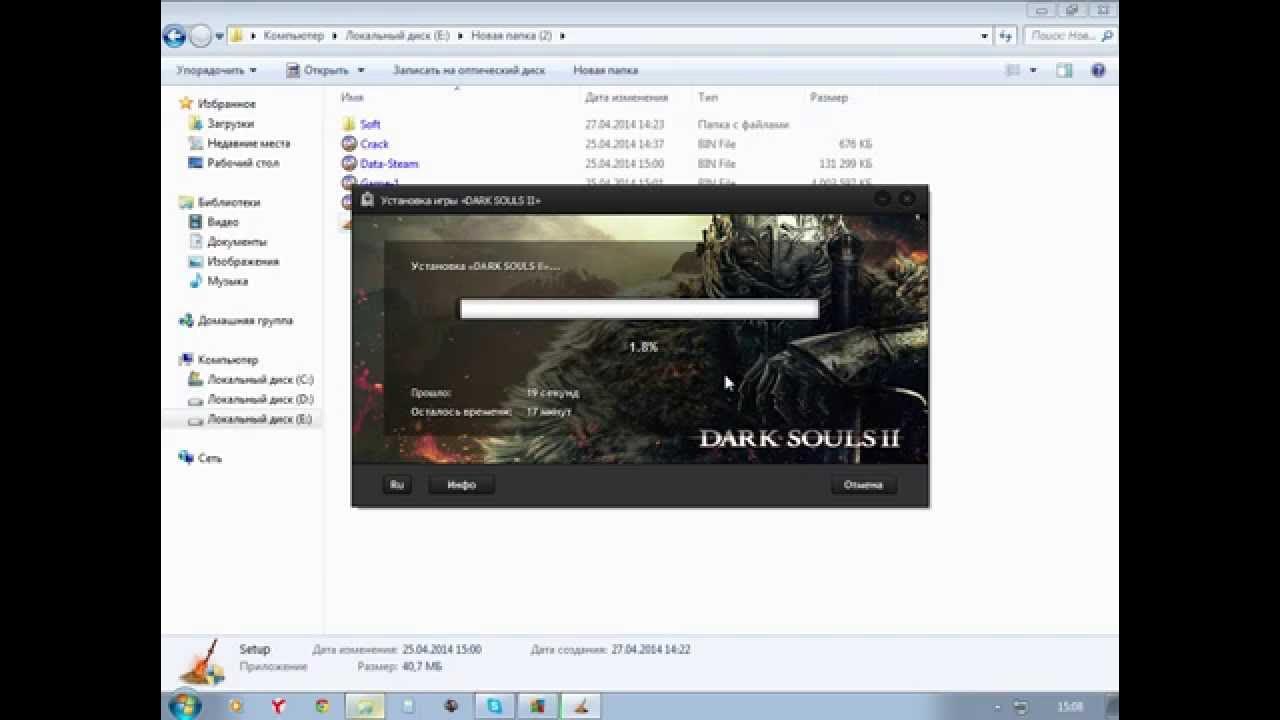Select Изображения library
The width and height of the screenshot is (1280, 720).
click(233, 261)
